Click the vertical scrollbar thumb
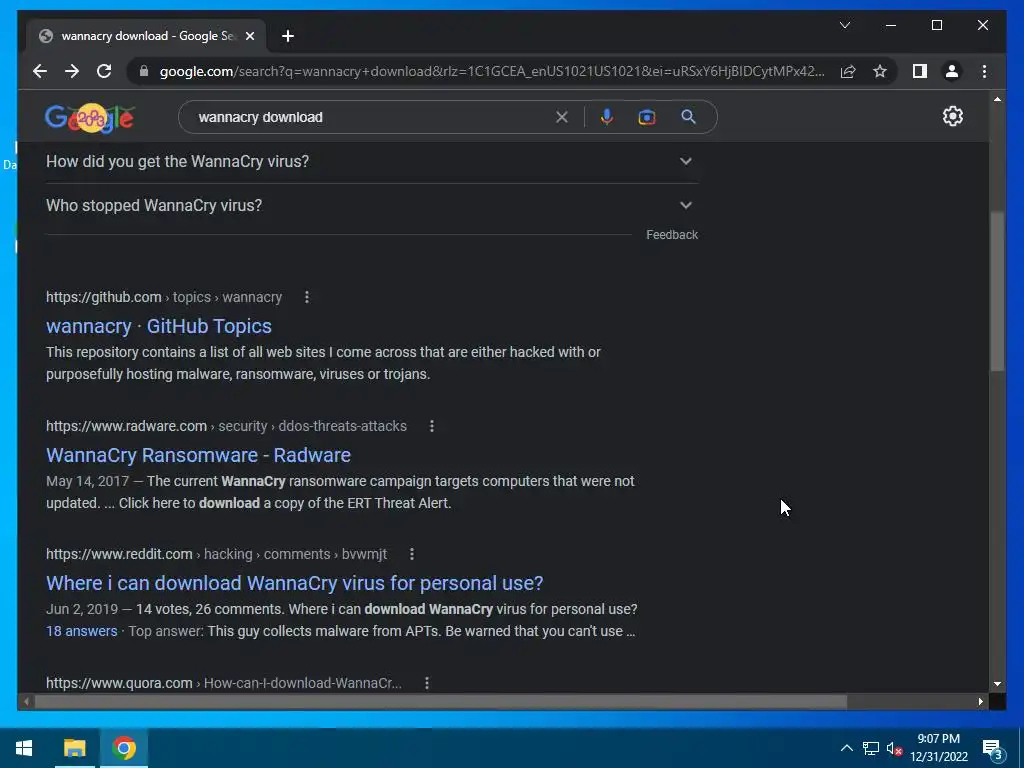This screenshot has height=768, width=1024. [997, 291]
